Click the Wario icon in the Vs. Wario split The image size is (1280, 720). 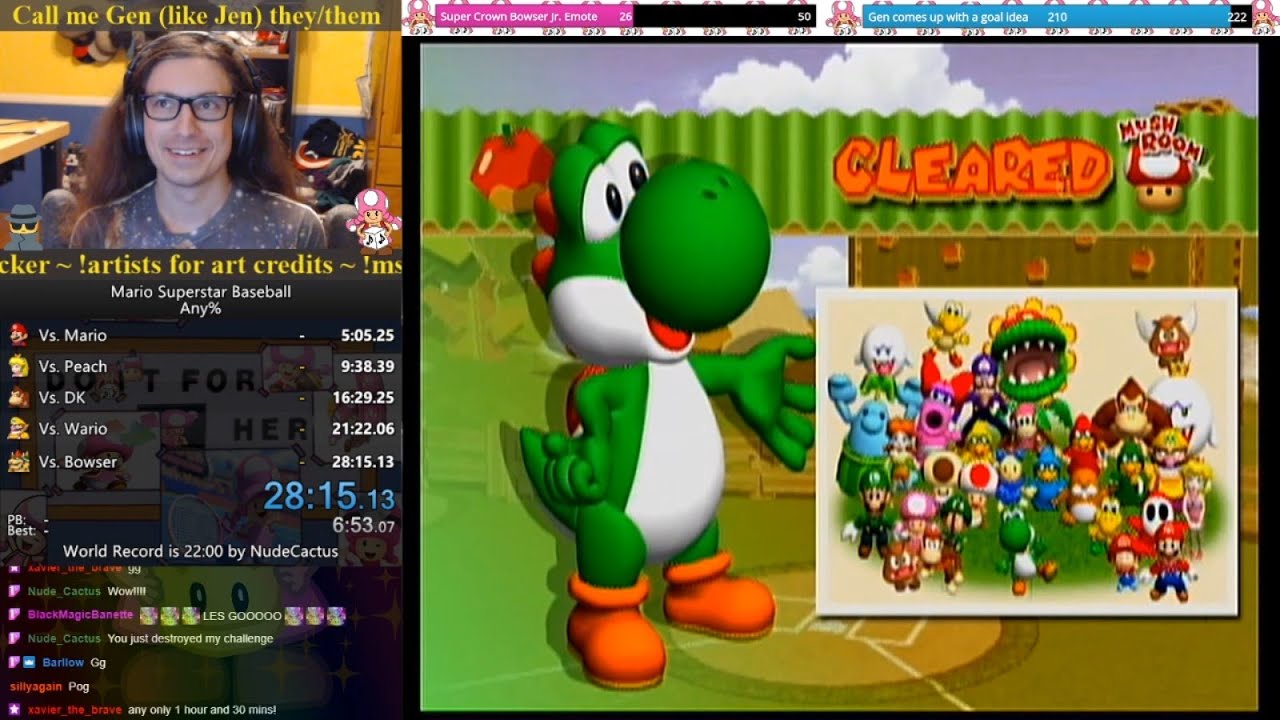[19, 428]
